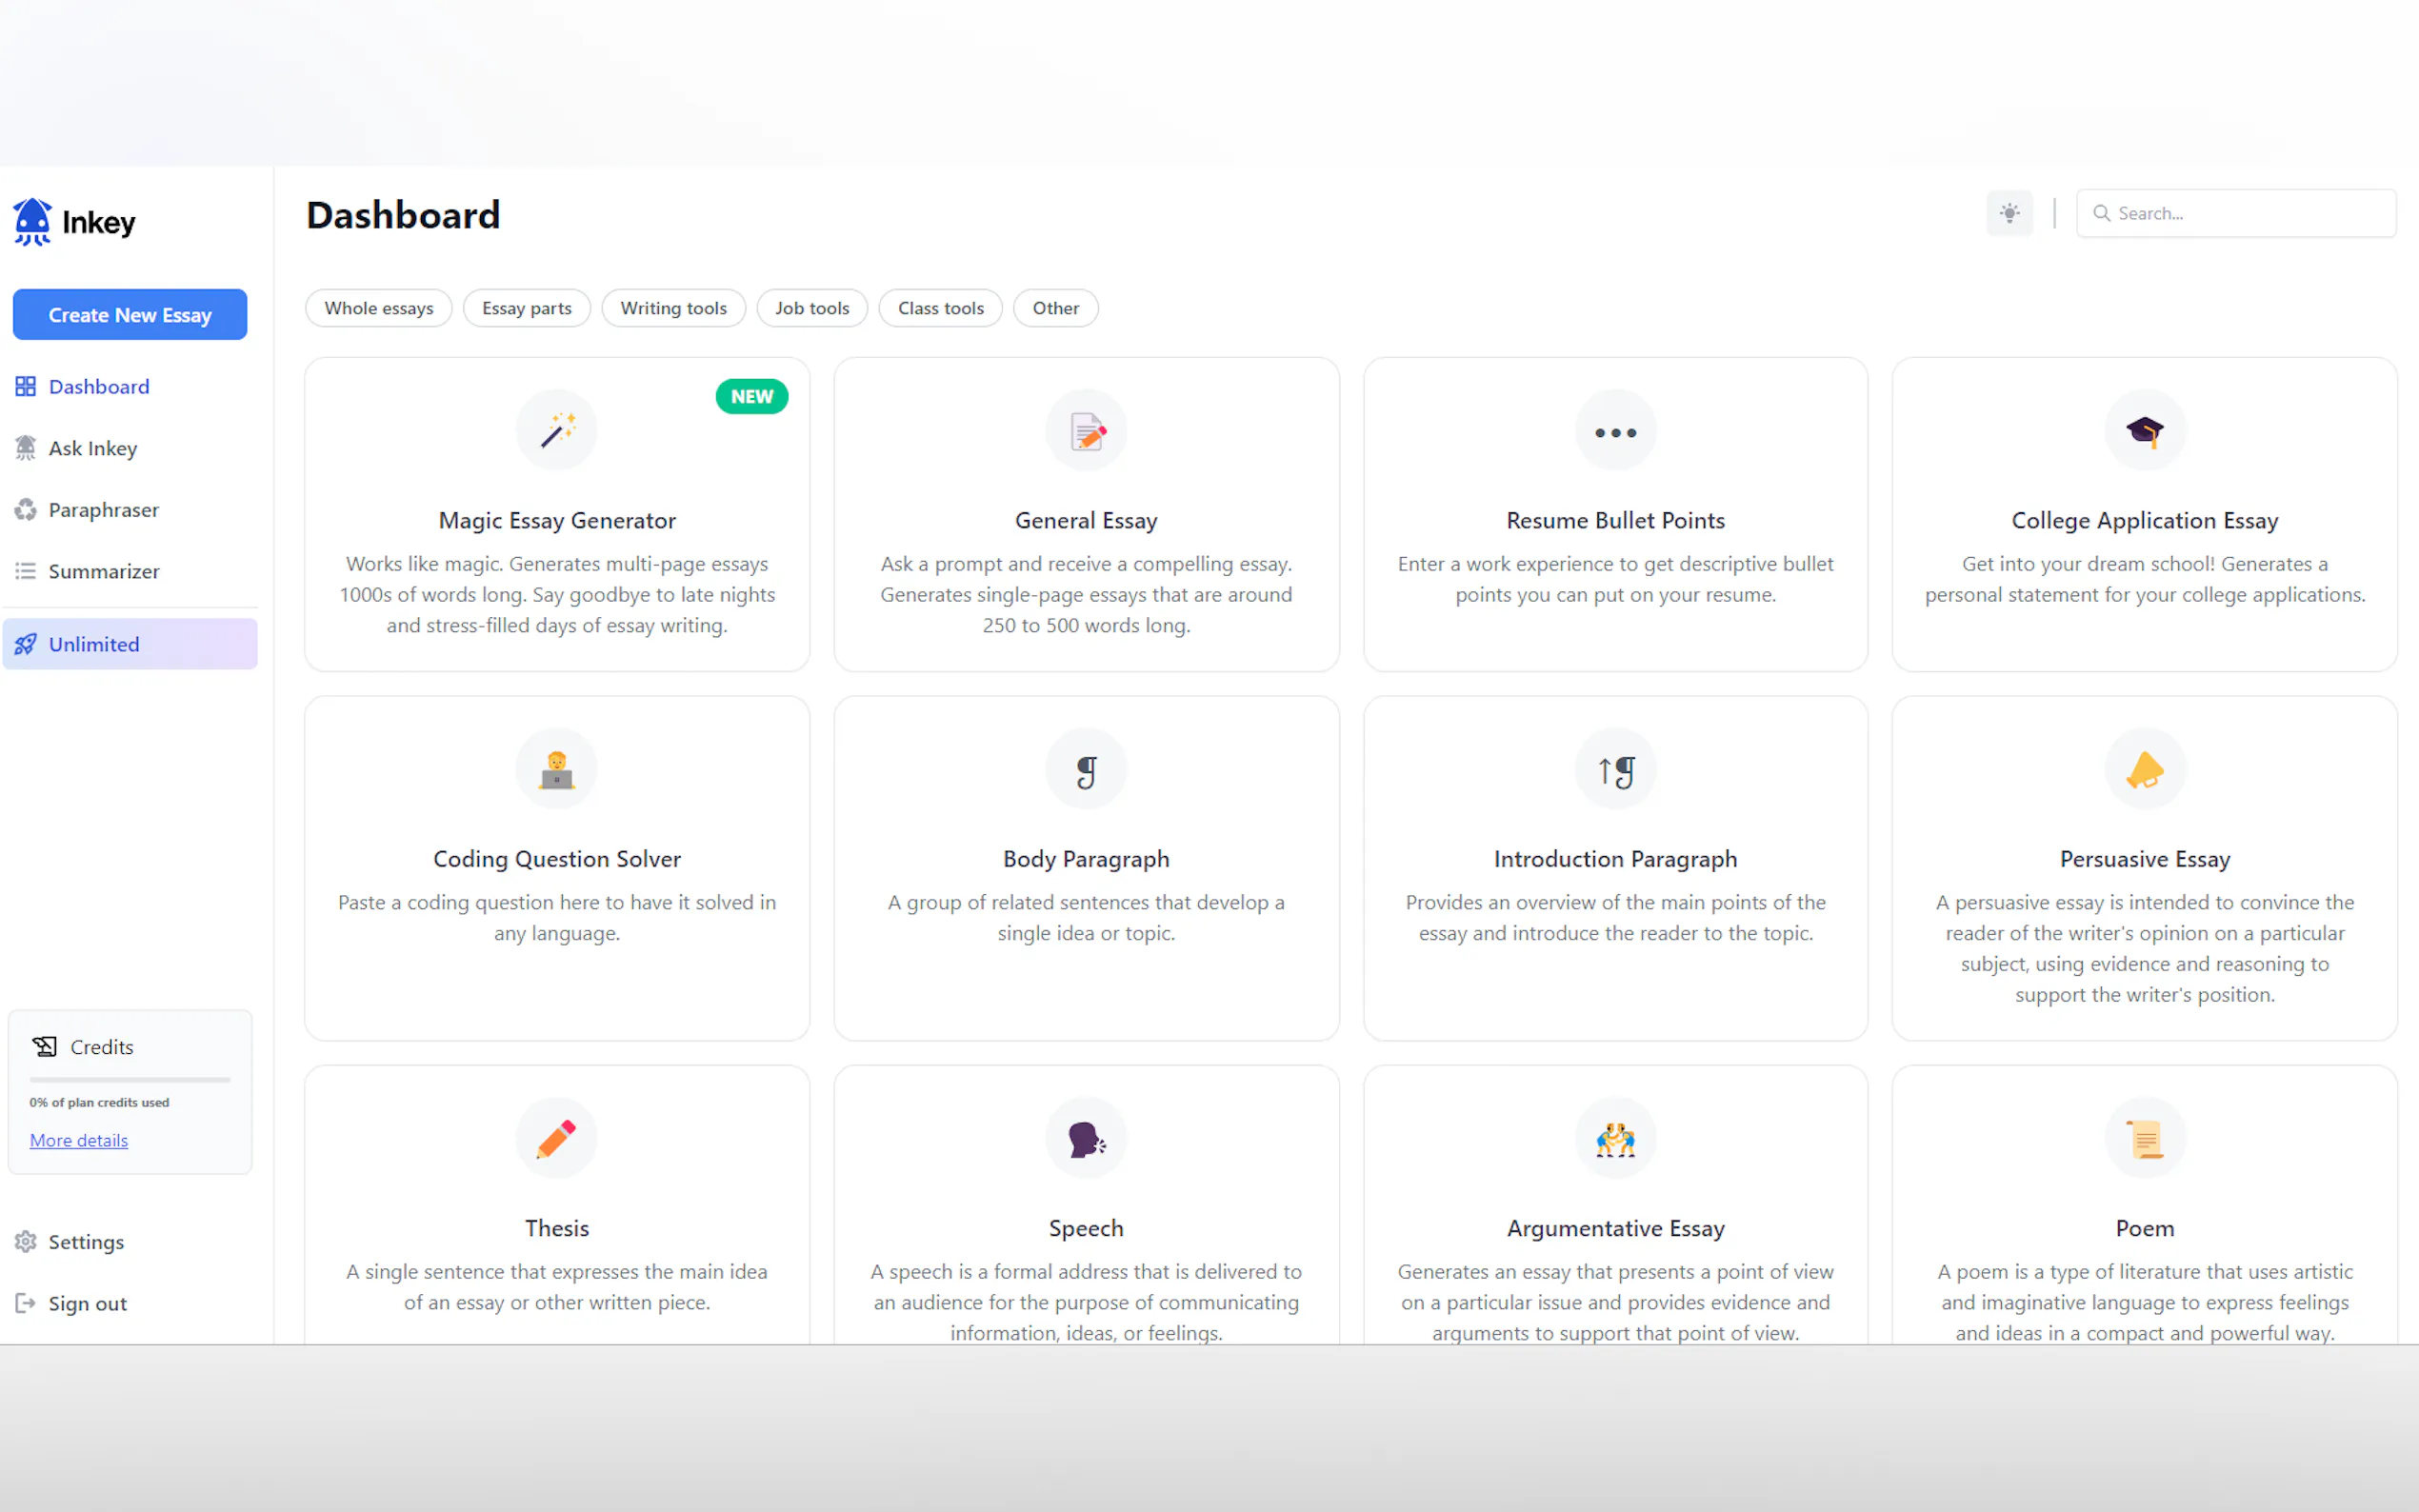Click the Summarizer sidebar icon

tap(26, 571)
